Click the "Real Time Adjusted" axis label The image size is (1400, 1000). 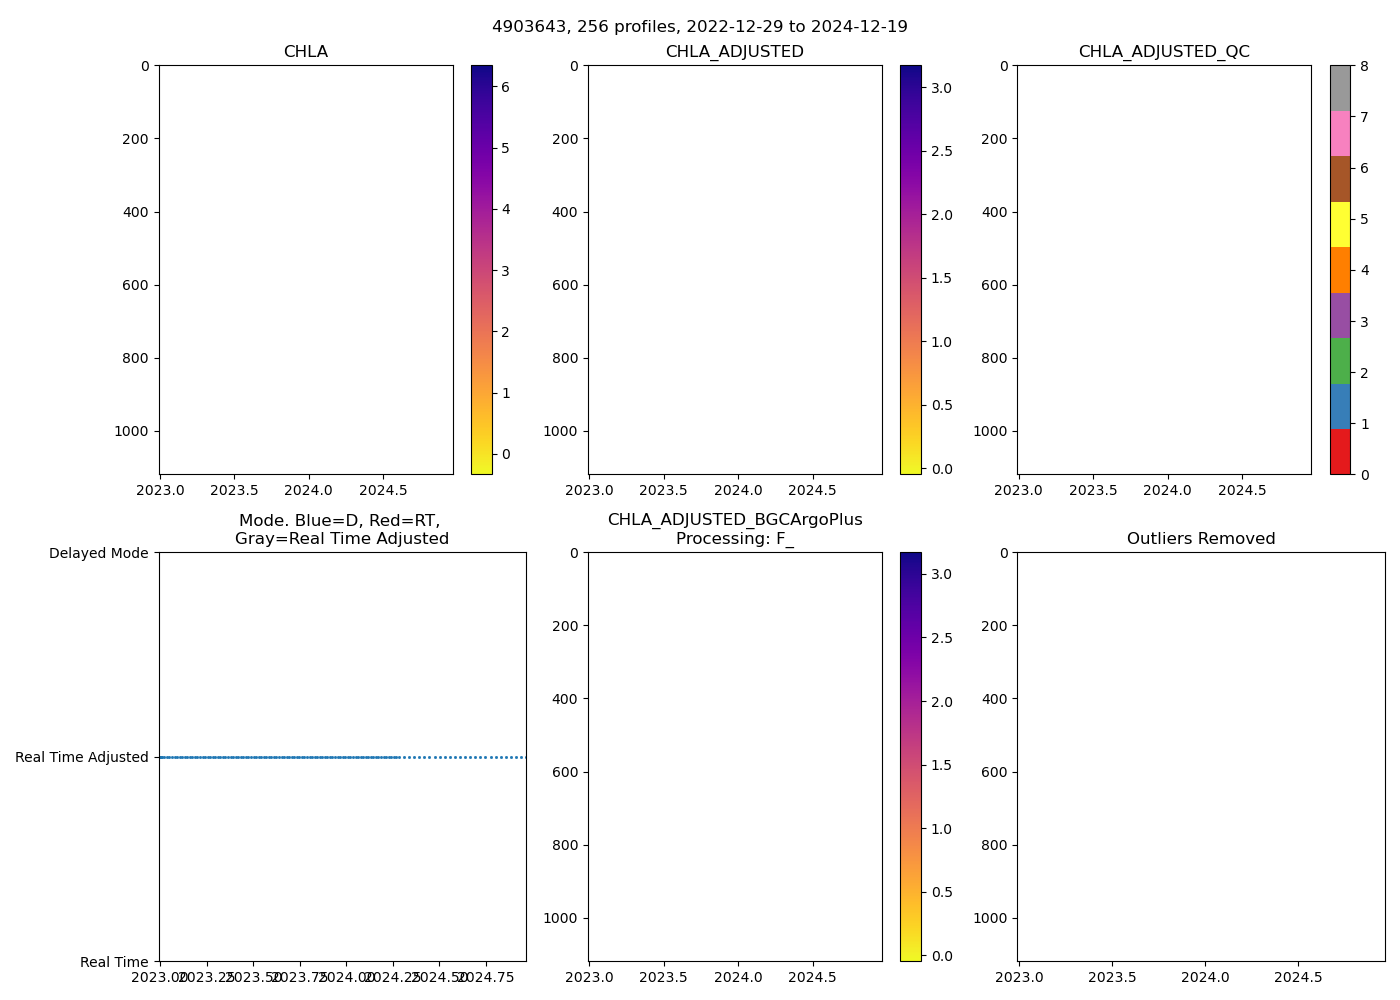click(82, 757)
